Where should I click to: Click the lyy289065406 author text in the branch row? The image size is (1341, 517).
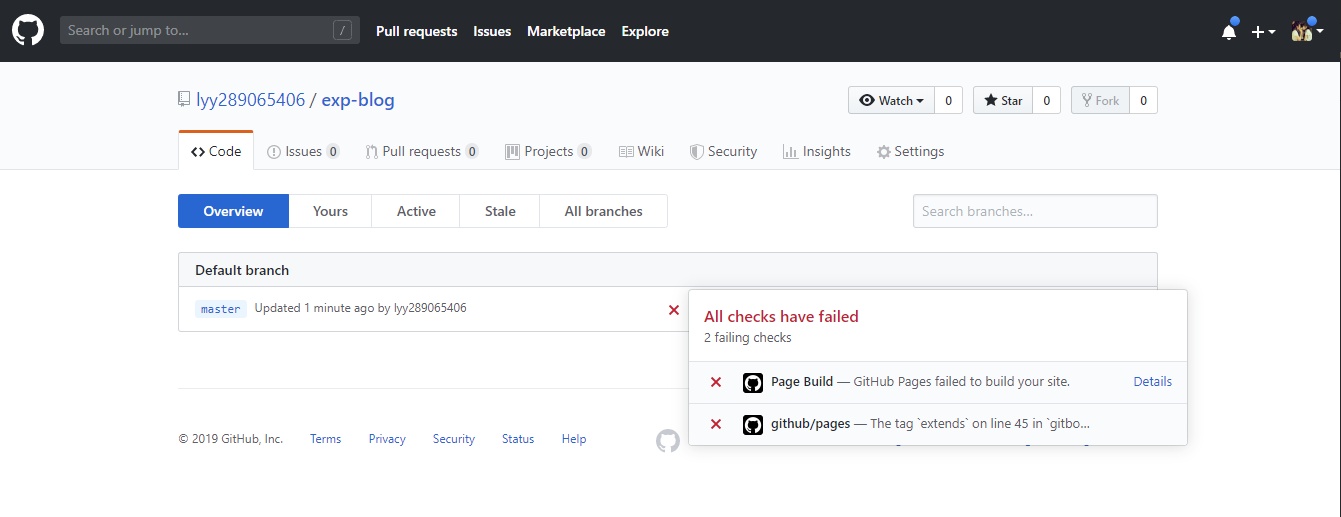430,308
